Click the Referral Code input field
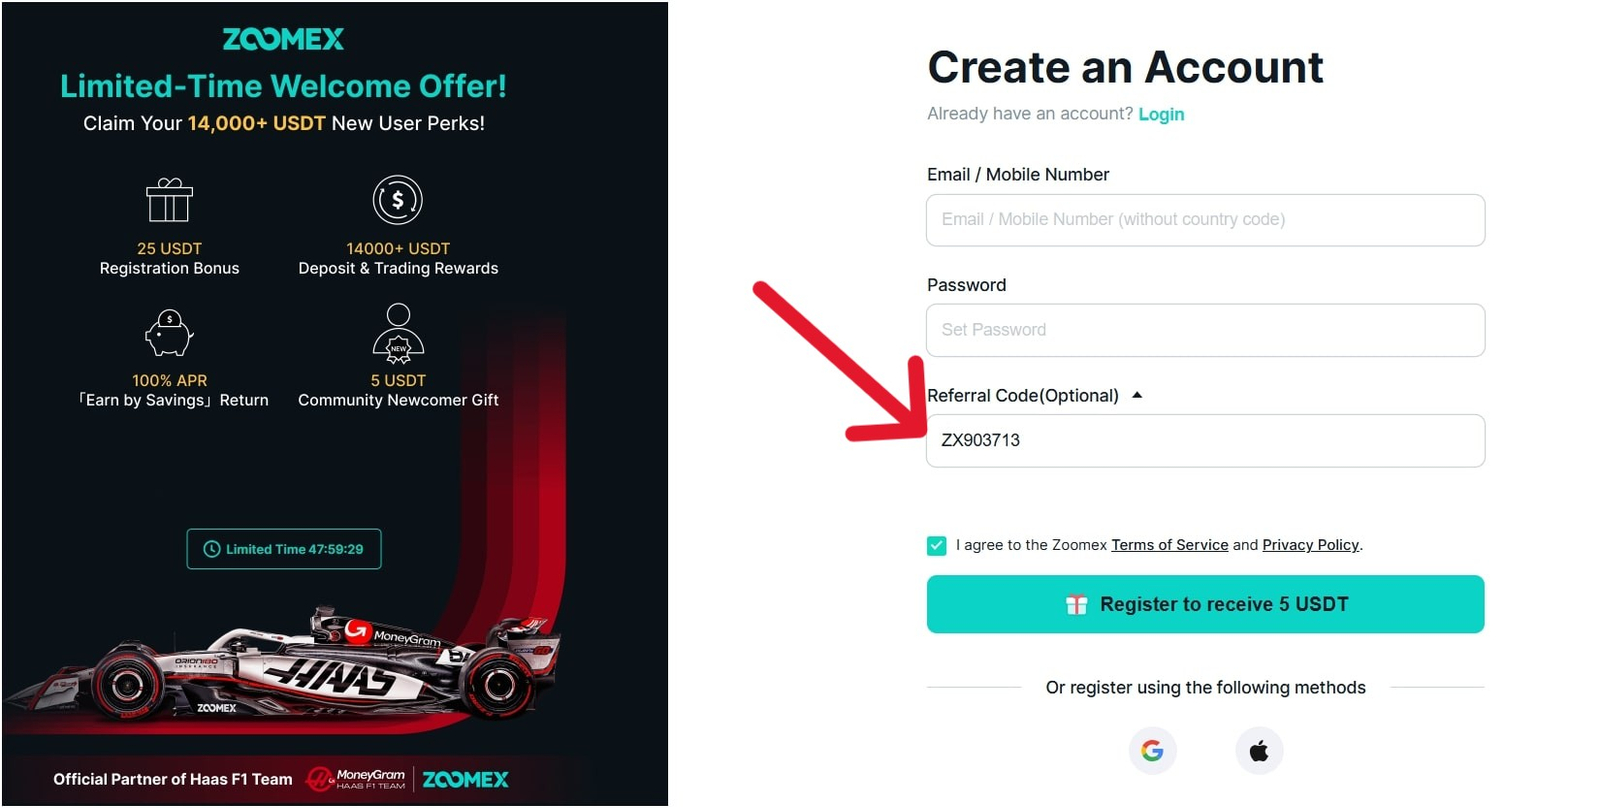 1205,441
